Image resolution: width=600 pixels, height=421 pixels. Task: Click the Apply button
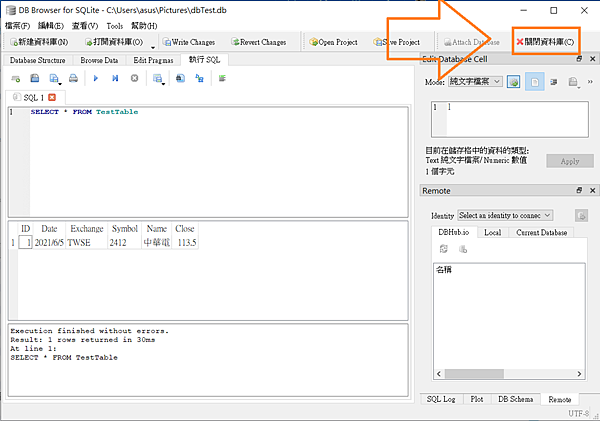coord(570,161)
